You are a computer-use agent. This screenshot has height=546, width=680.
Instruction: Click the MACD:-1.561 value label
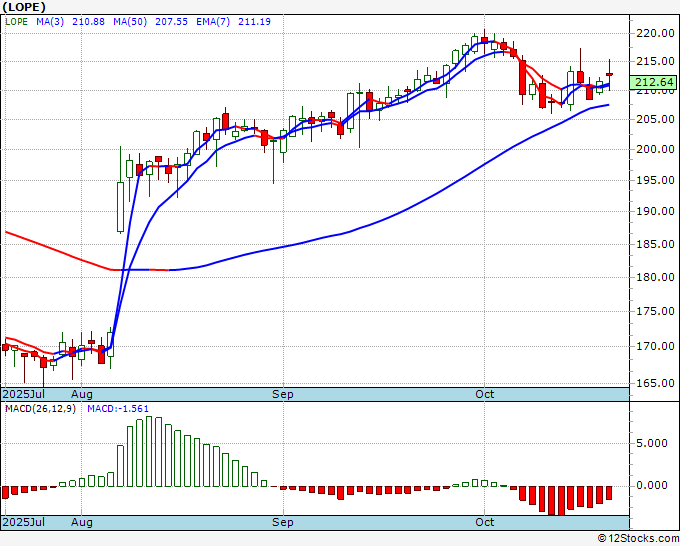pyautogui.click(x=118, y=409)
